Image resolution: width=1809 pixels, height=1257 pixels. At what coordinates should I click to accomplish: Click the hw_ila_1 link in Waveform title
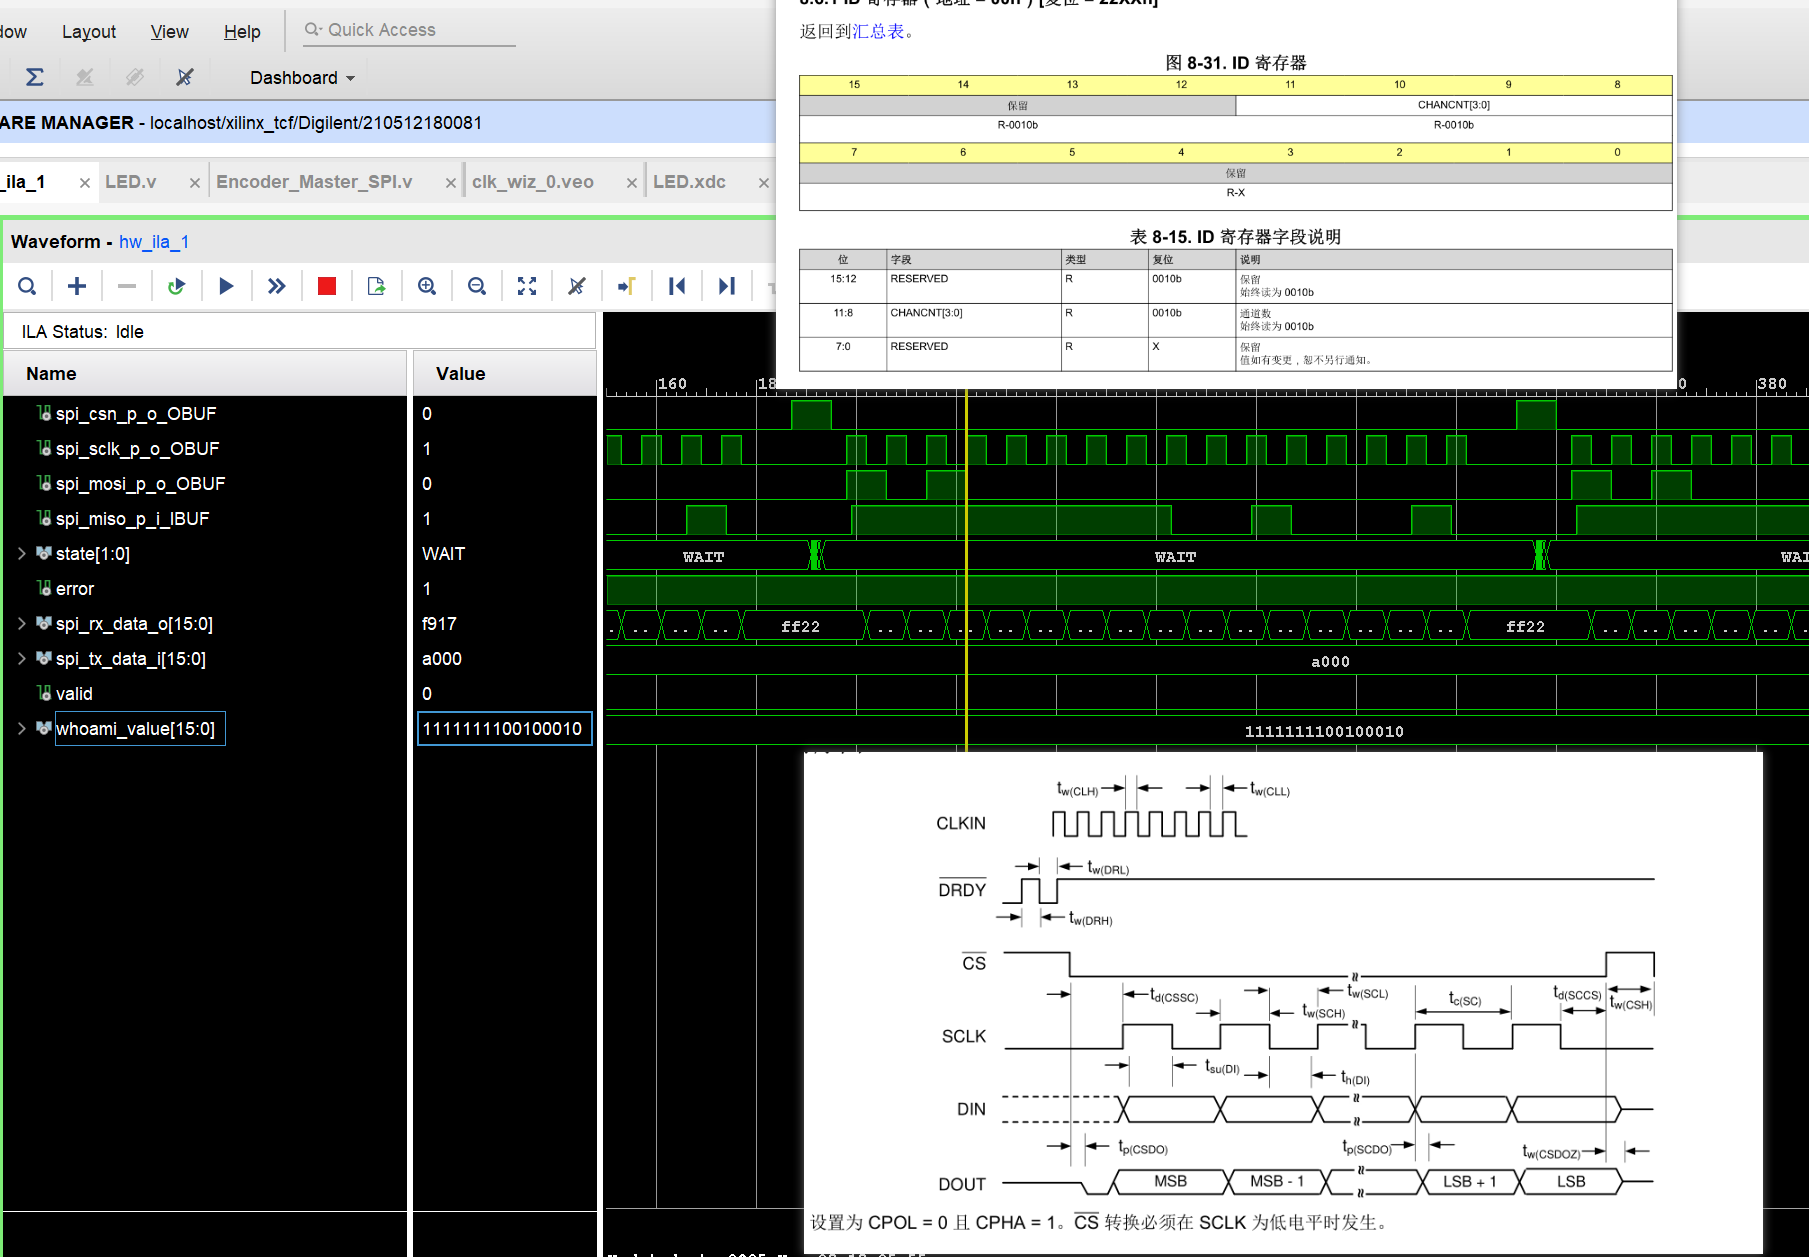(154, 242)
